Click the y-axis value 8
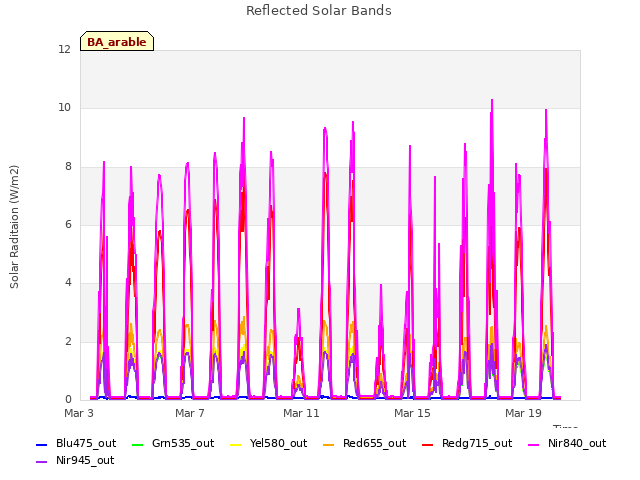 click(68, 167)
